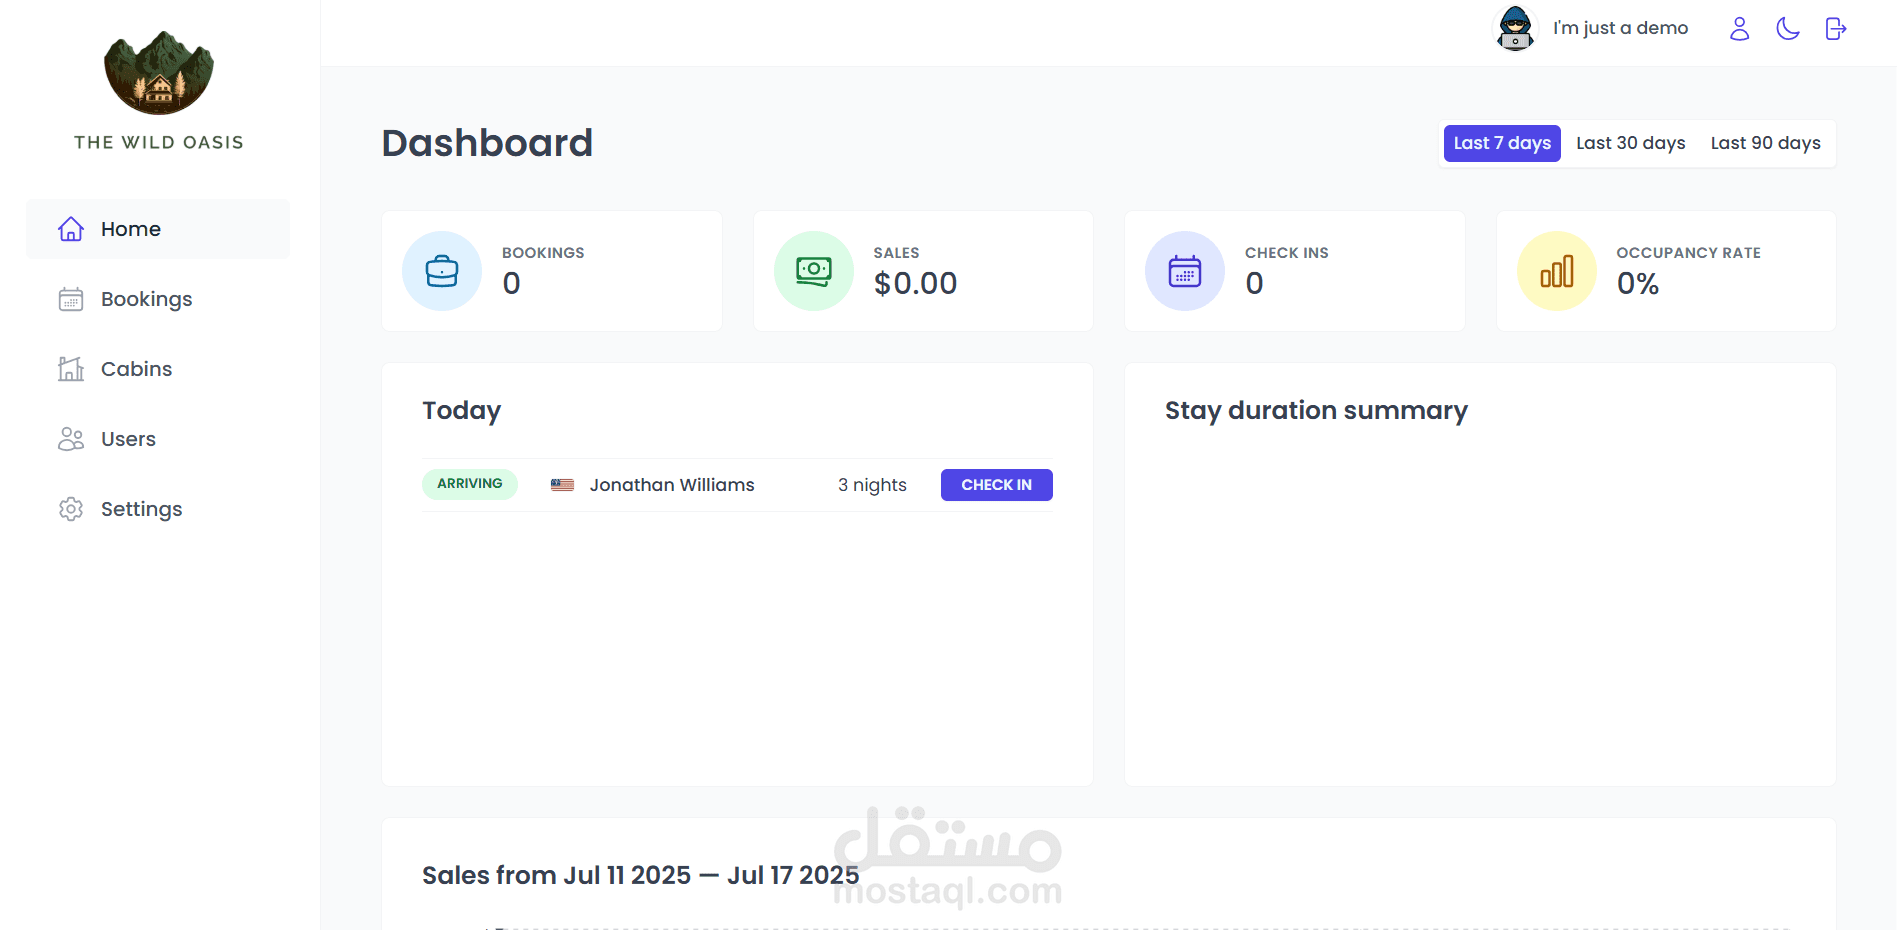This screenshot has height=930, width=1897.
Task: Click the Bookings calendar icon in sidebar
Action: (71, 299)
